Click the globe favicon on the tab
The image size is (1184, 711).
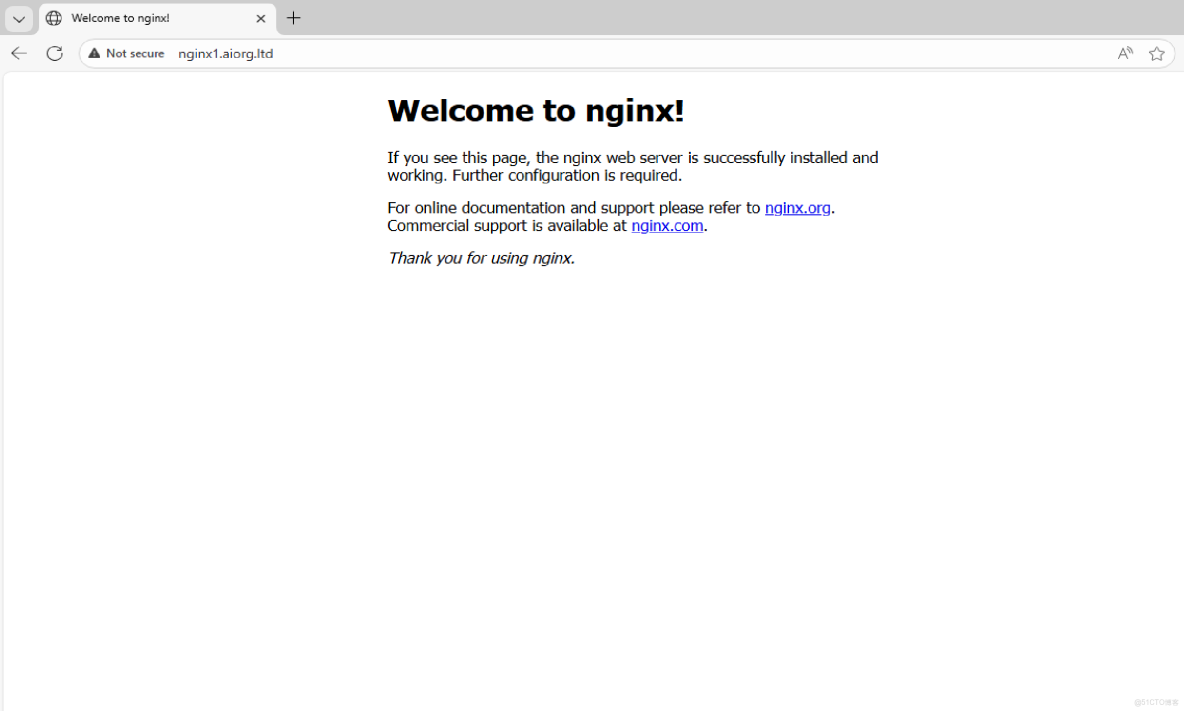click(x=54, y=18)
